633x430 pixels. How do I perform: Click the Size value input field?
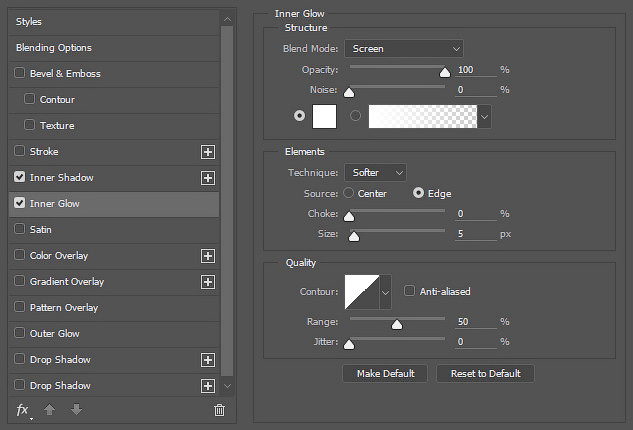(476, 234)
